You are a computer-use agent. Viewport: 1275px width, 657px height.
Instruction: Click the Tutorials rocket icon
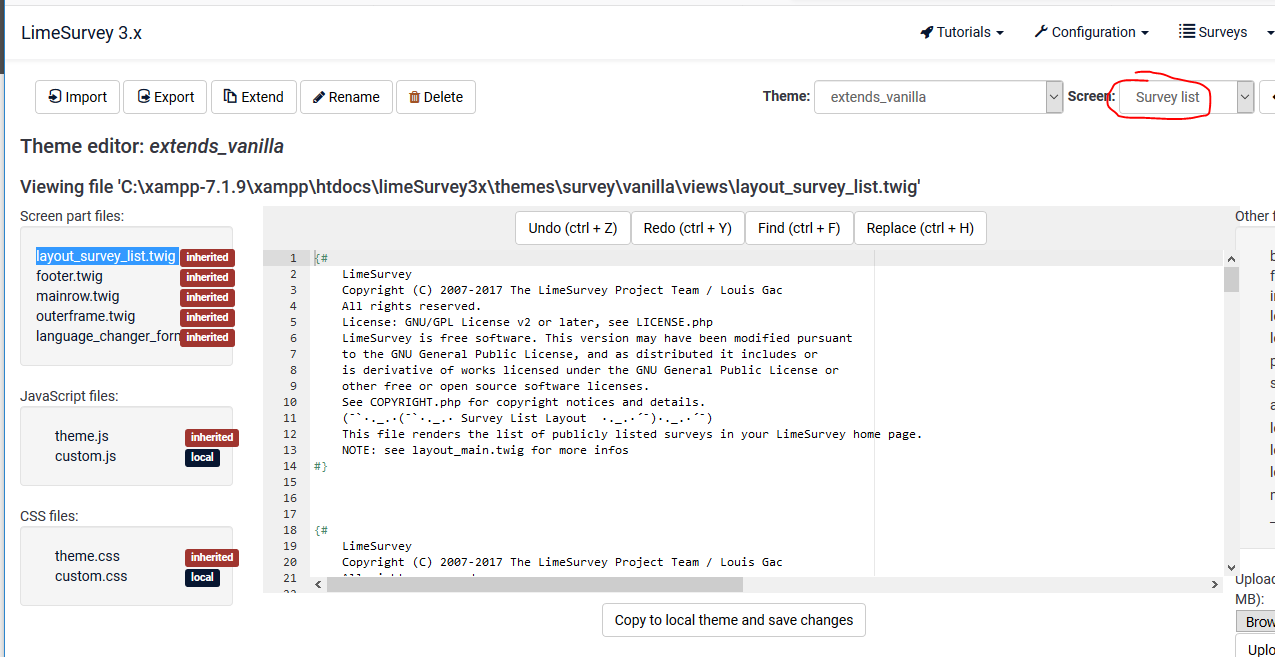926,32
